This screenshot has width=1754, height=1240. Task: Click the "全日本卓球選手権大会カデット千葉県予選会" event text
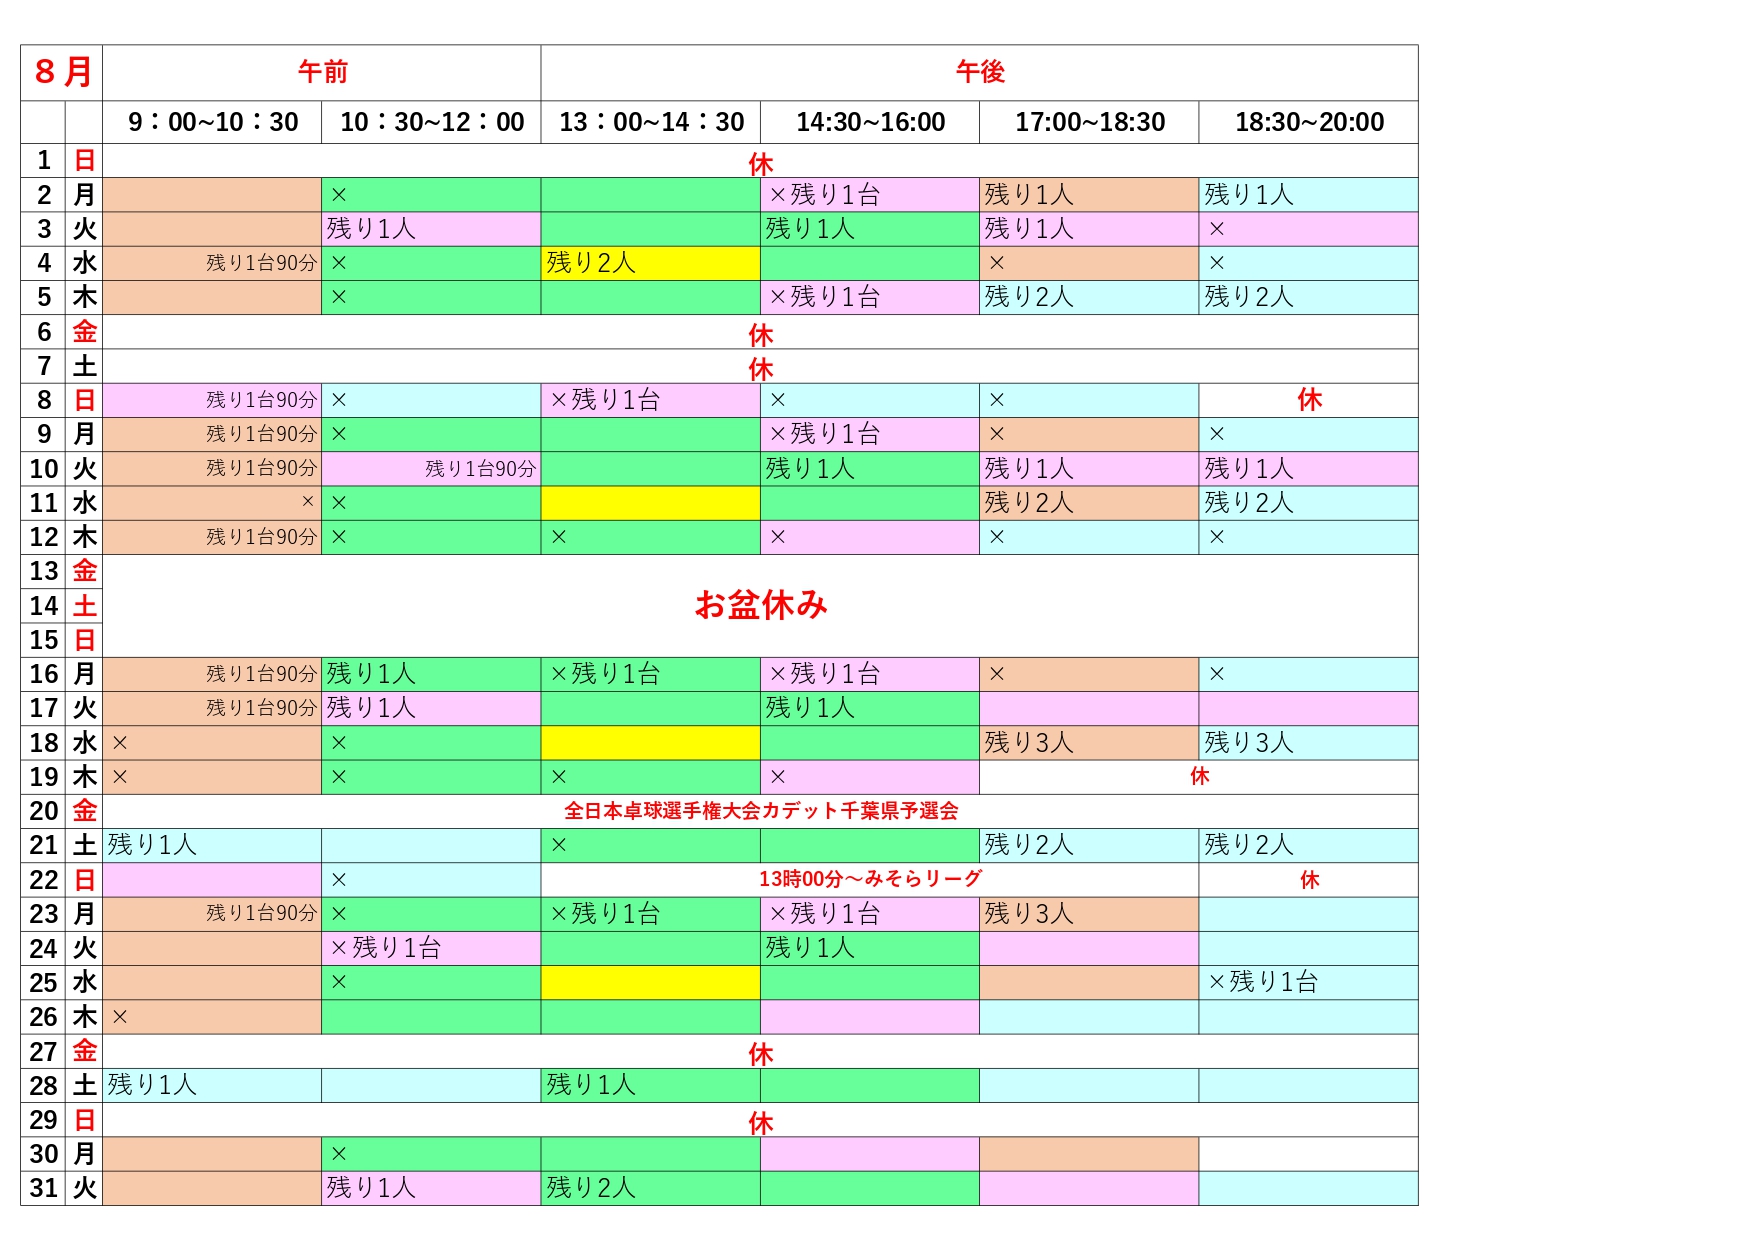760,811
